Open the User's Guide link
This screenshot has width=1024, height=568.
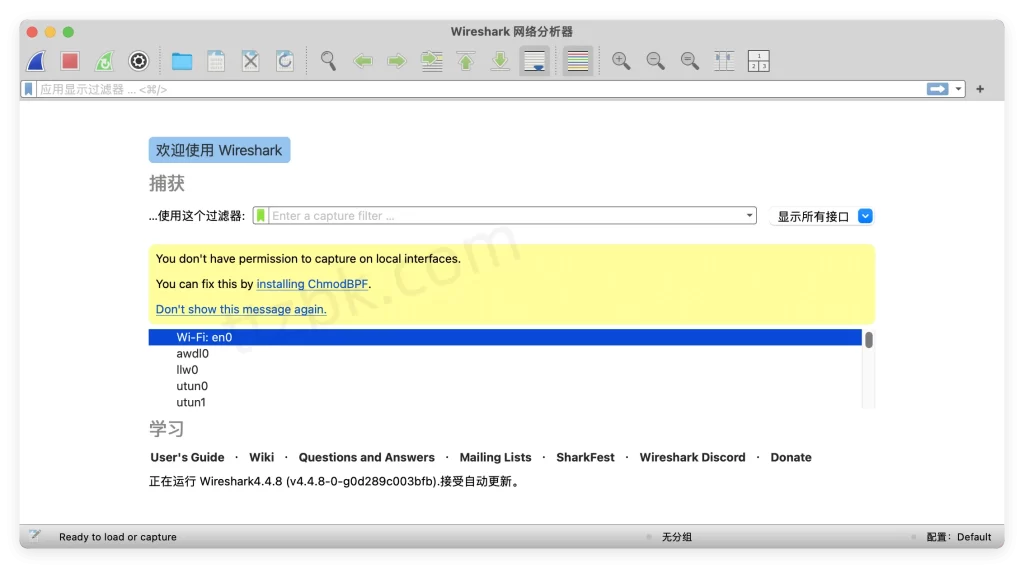[x=187, y=458]
